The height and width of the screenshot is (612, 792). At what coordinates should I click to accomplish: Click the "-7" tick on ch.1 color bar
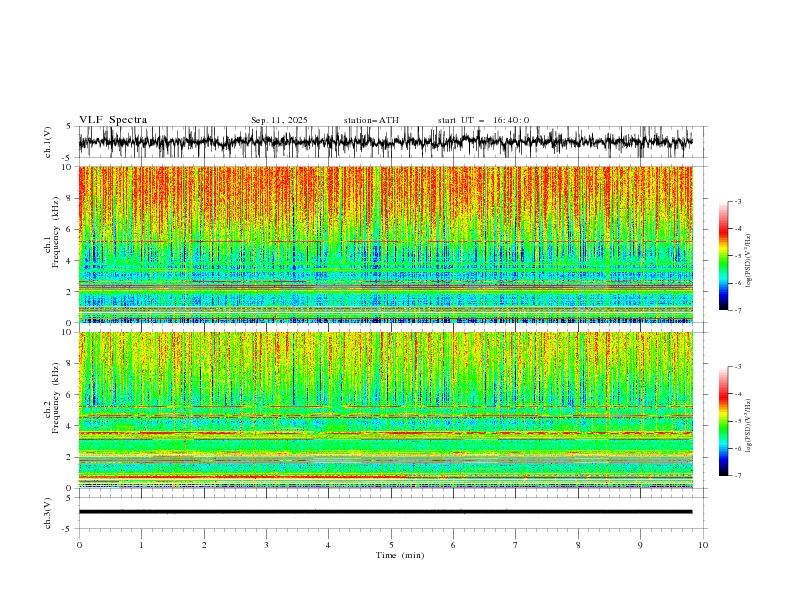coord(737,310)
